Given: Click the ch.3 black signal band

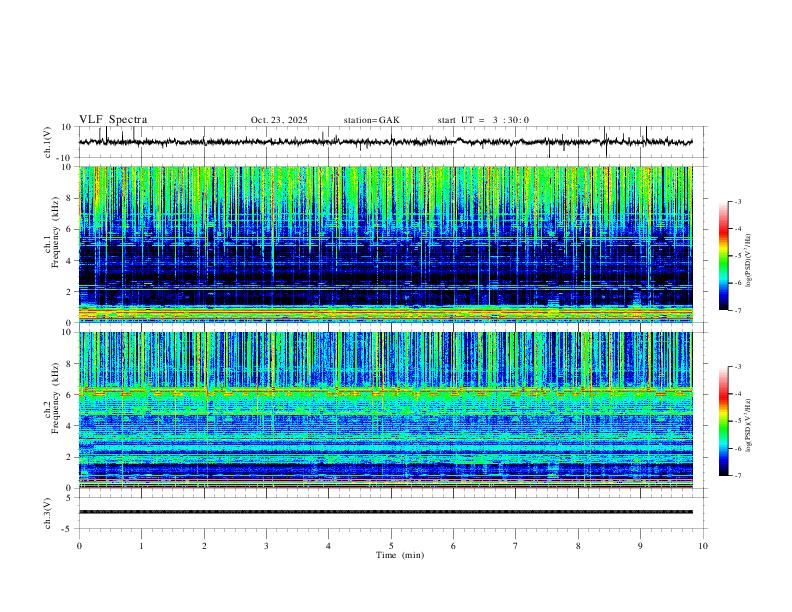Looking at the screenshot, I should point(385,512).
